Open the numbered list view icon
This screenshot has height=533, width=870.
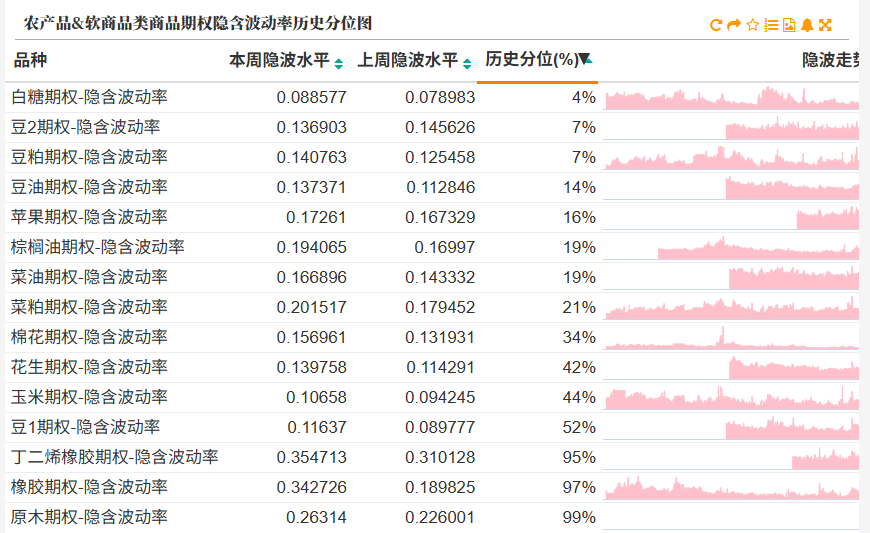point(771,25)
